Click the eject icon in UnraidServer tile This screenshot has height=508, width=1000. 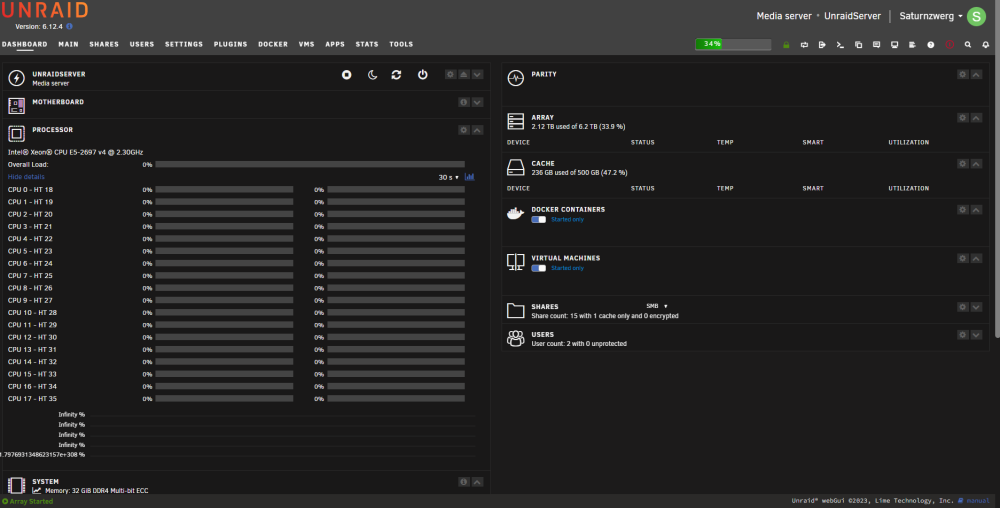pos(464,75)
